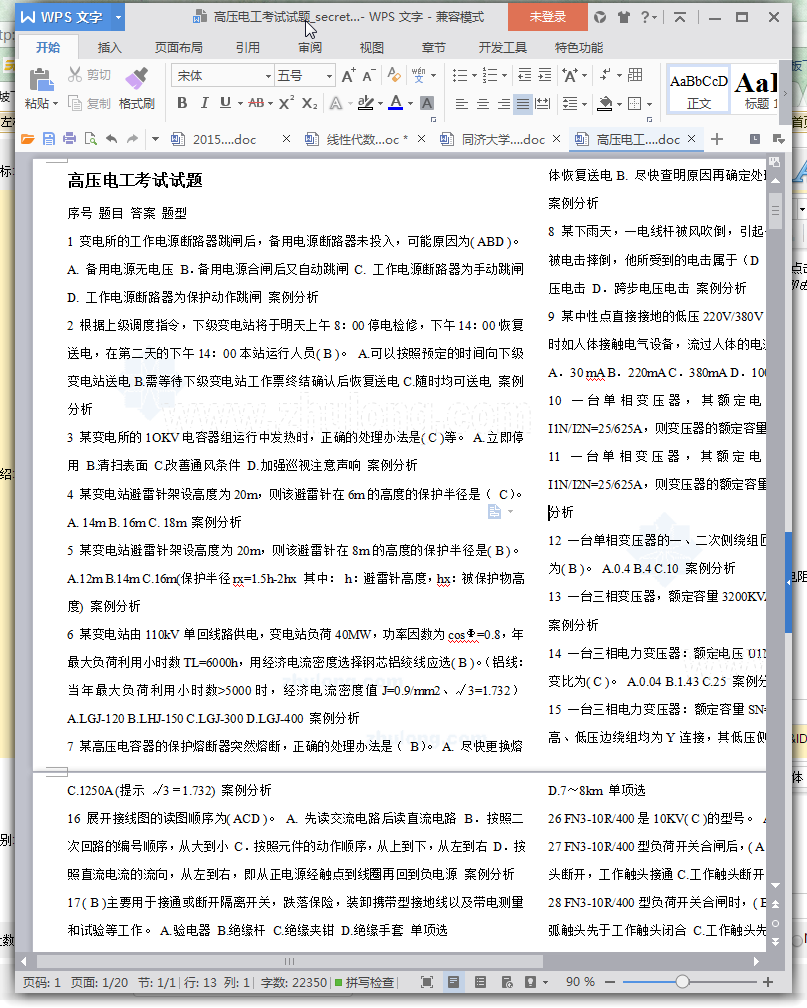Save the document with the disk icon
The image size is (807, 1008).
(x=49, y=139)
